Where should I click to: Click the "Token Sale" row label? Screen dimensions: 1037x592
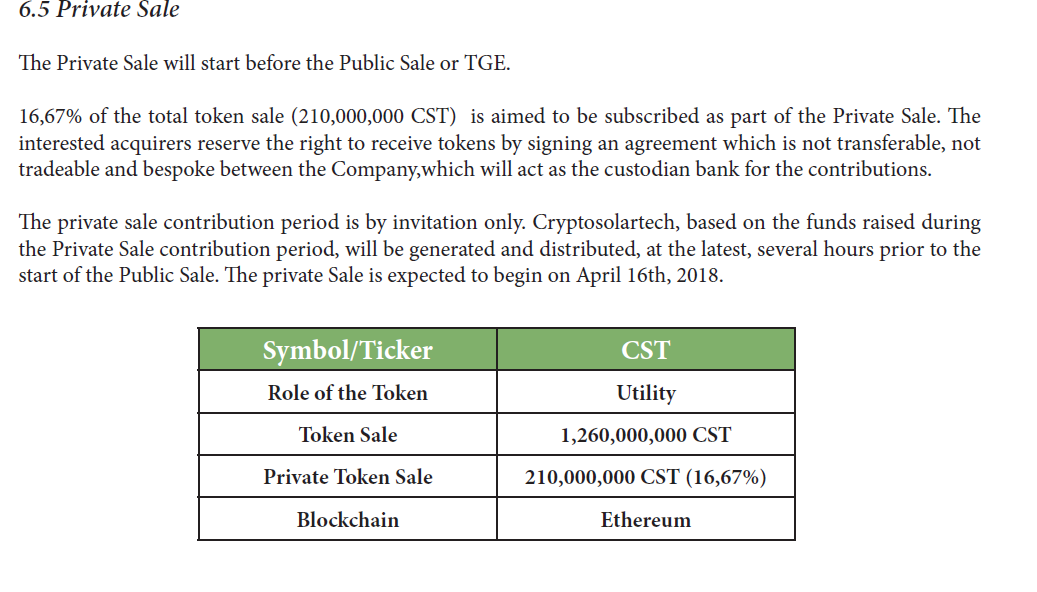click(x=347, y=435)
